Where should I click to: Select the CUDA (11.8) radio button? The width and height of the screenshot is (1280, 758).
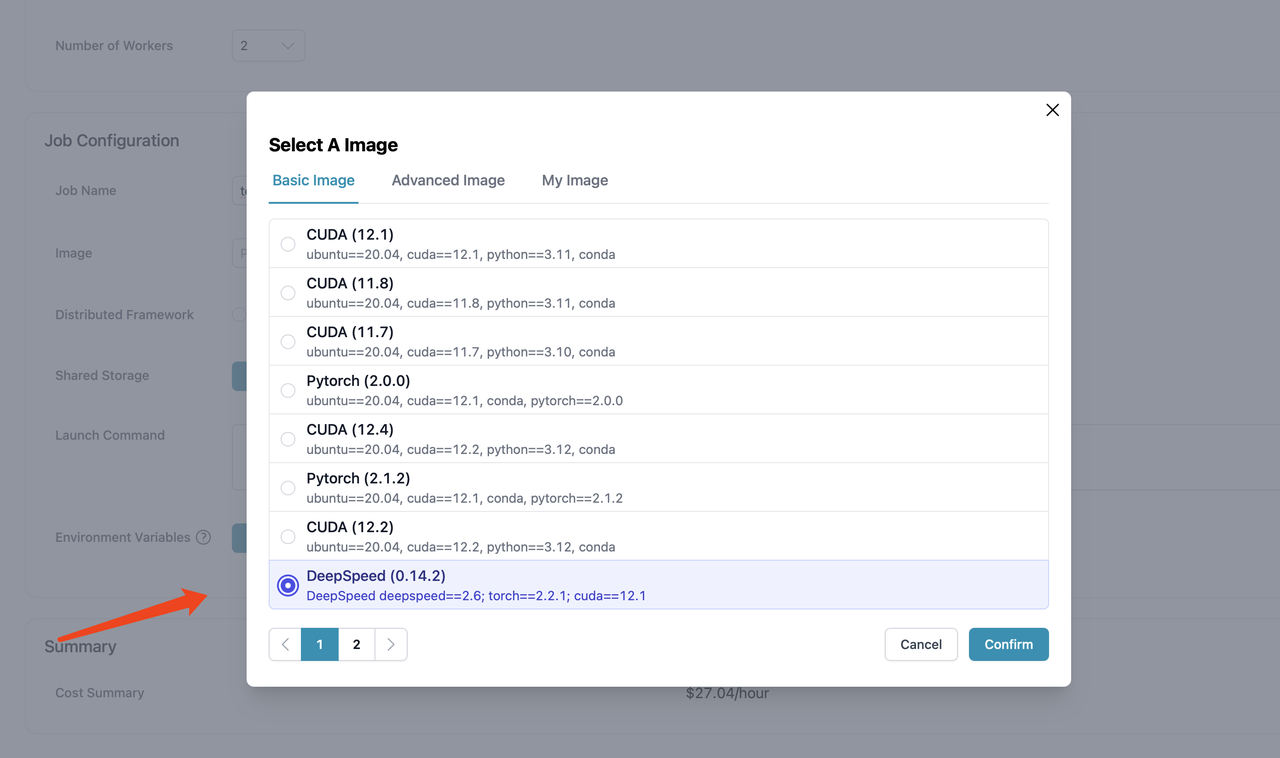(288, 293)
